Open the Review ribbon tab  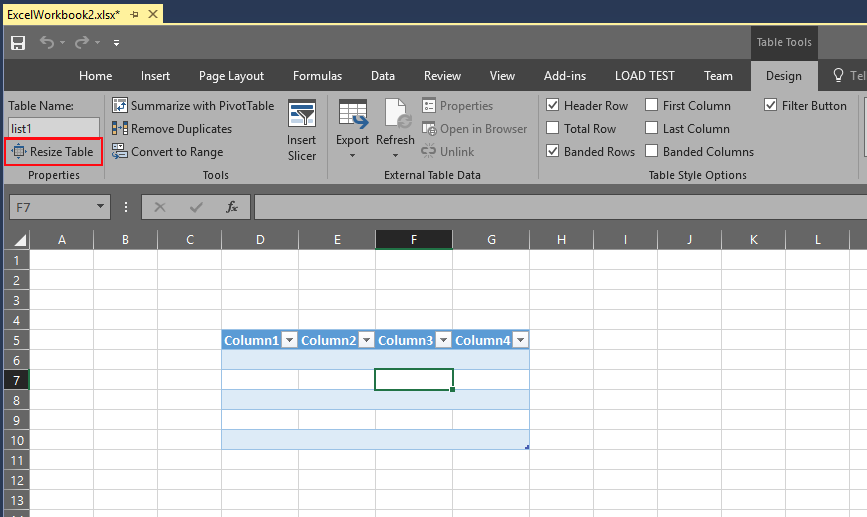442,76
